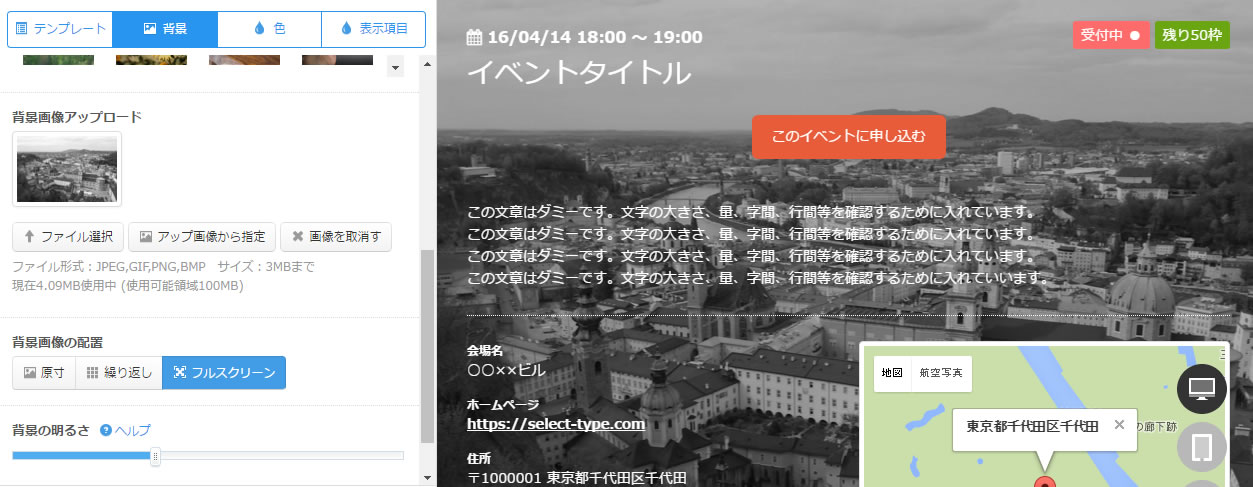Image resolution: width=1253 pixels, height=487 pixels.
Task: Select the 繰り返し background placement option
Action: coord(119,373)
